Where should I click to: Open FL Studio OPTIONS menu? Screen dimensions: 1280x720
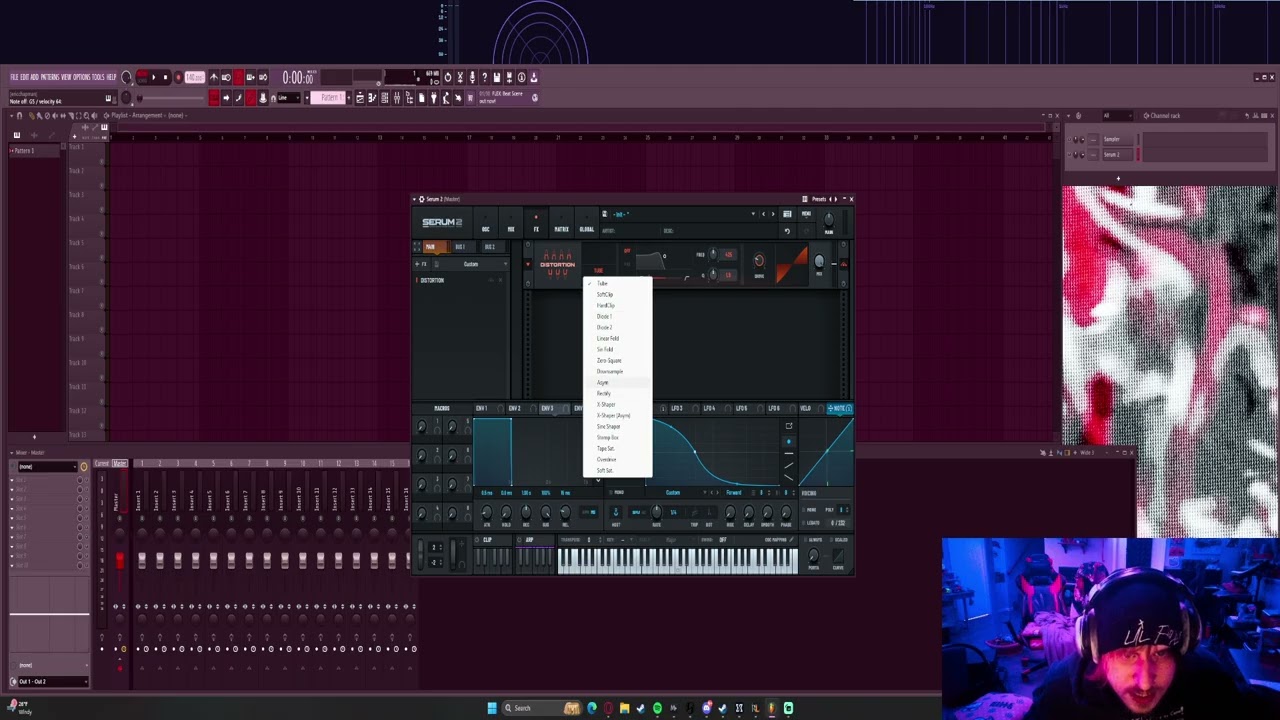[x=81, y=77]
